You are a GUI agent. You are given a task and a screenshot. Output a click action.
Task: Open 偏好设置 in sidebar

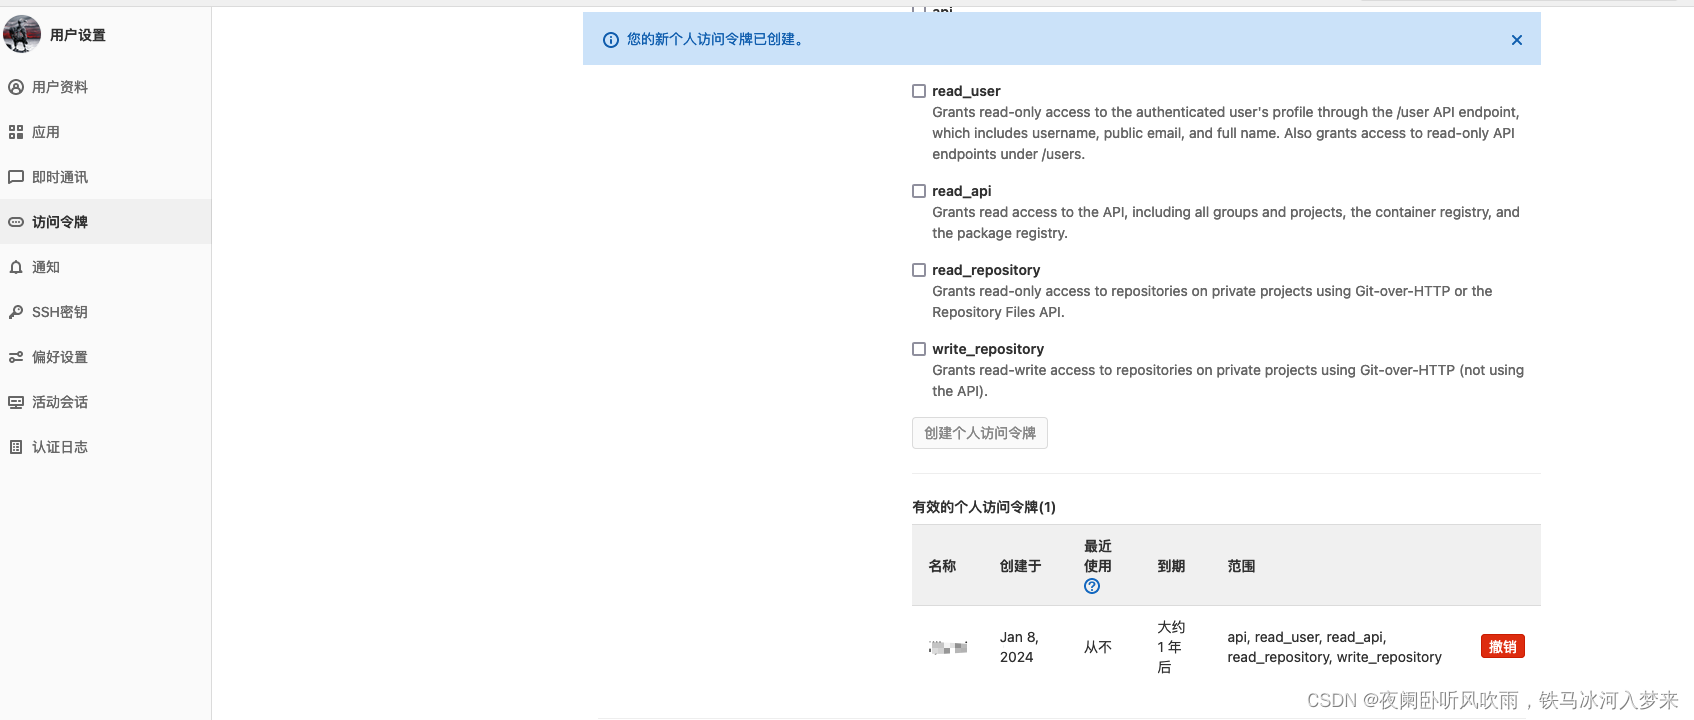pyautogui.click(x=105, y=357)
